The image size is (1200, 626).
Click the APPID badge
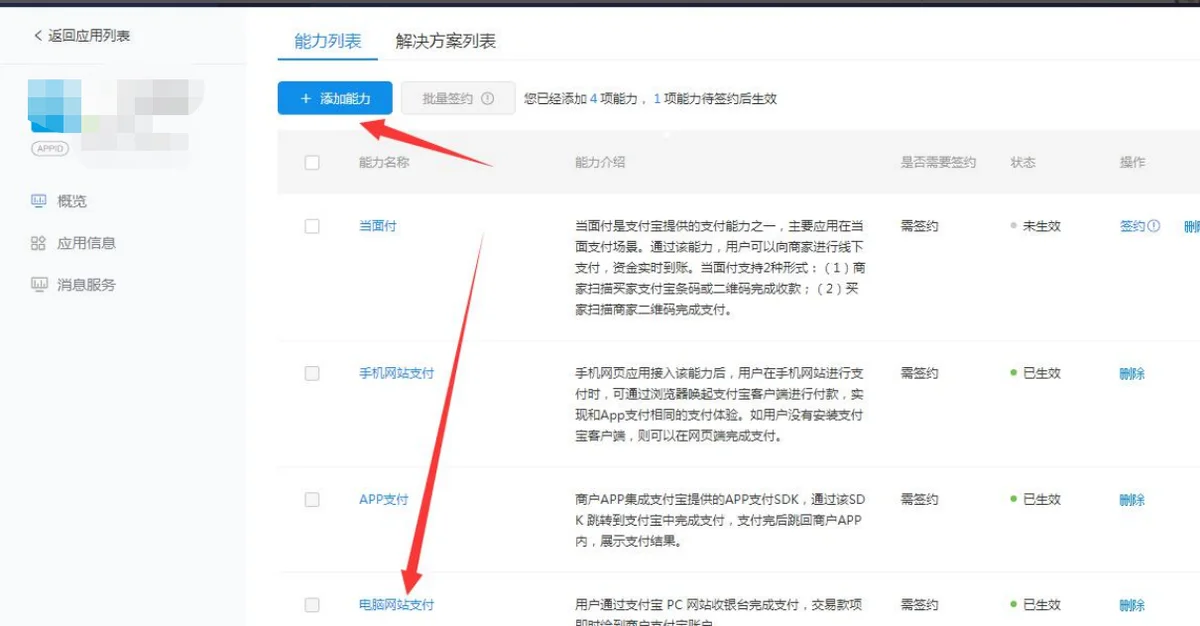[x=50, y=148]
